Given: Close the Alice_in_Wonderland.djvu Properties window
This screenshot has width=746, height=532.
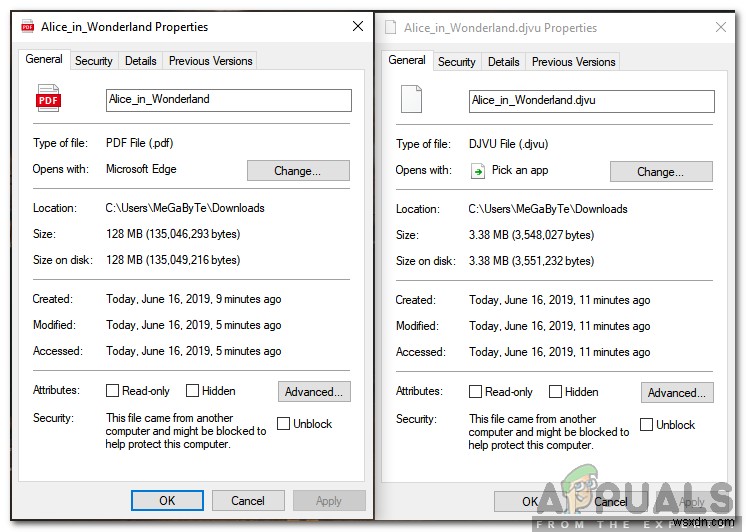Looking at the screenshot, I should (721, 27).
